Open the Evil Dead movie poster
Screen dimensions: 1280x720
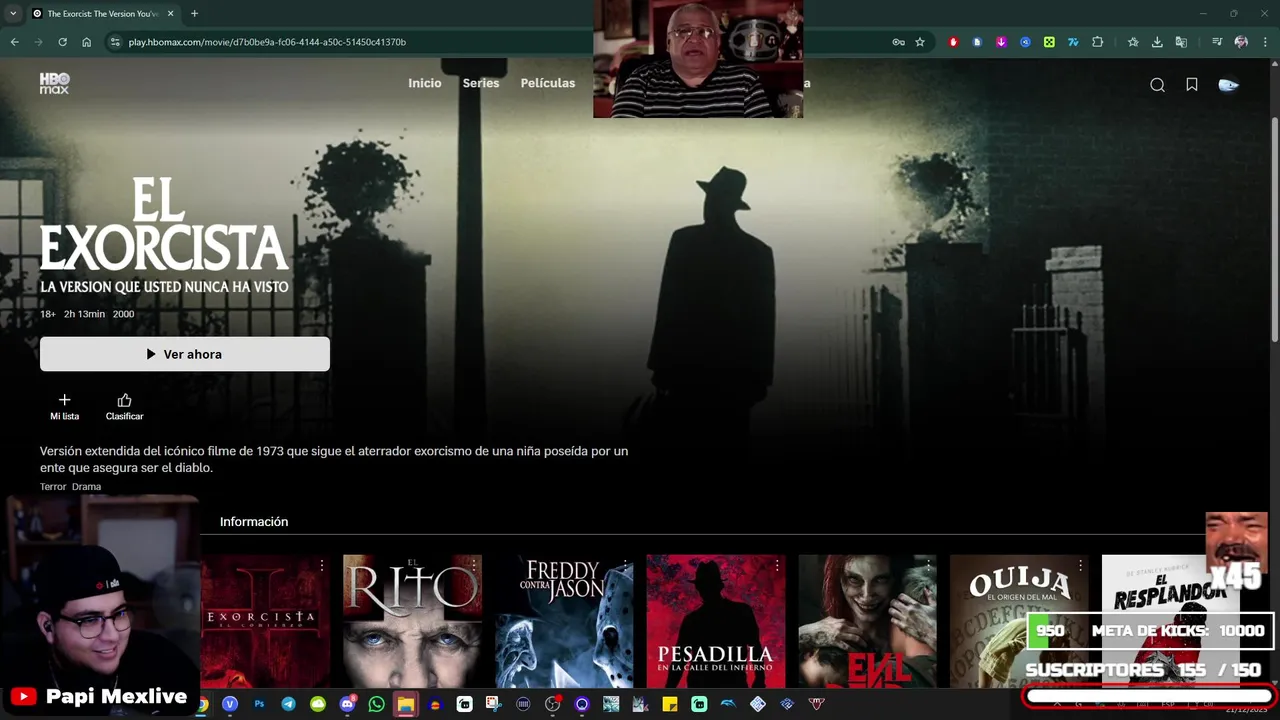coord(867,622)
